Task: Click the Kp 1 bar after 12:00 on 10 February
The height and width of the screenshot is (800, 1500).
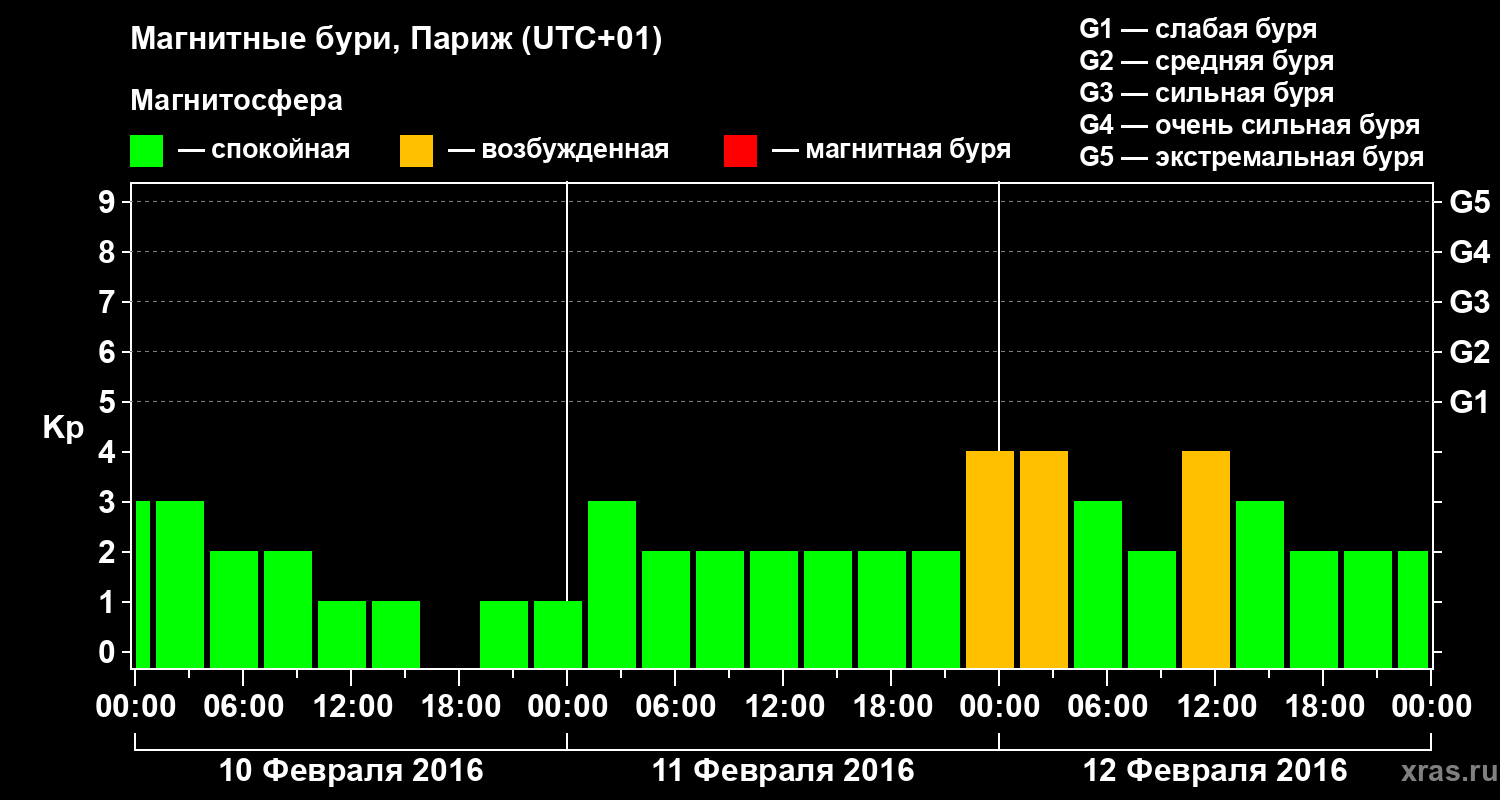Action: 396,634
